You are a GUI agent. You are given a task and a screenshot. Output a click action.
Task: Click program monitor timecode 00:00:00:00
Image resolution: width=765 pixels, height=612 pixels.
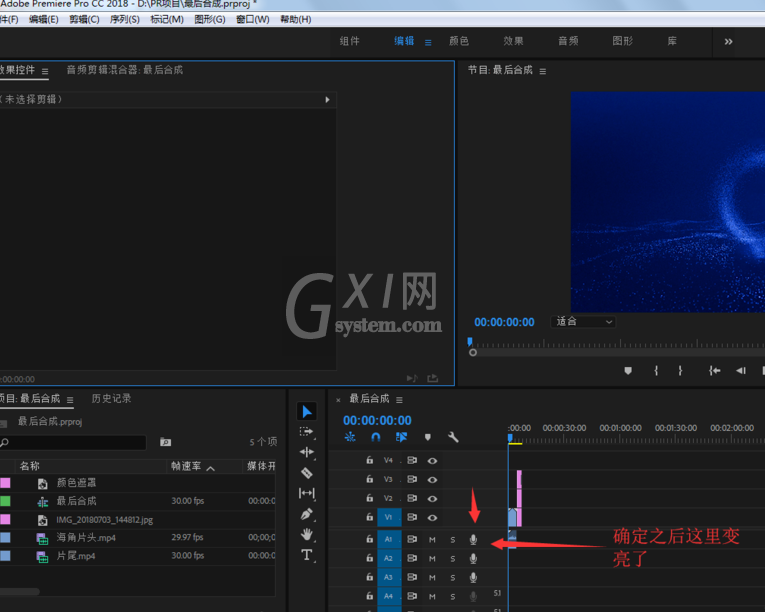(x=504, y=322)
